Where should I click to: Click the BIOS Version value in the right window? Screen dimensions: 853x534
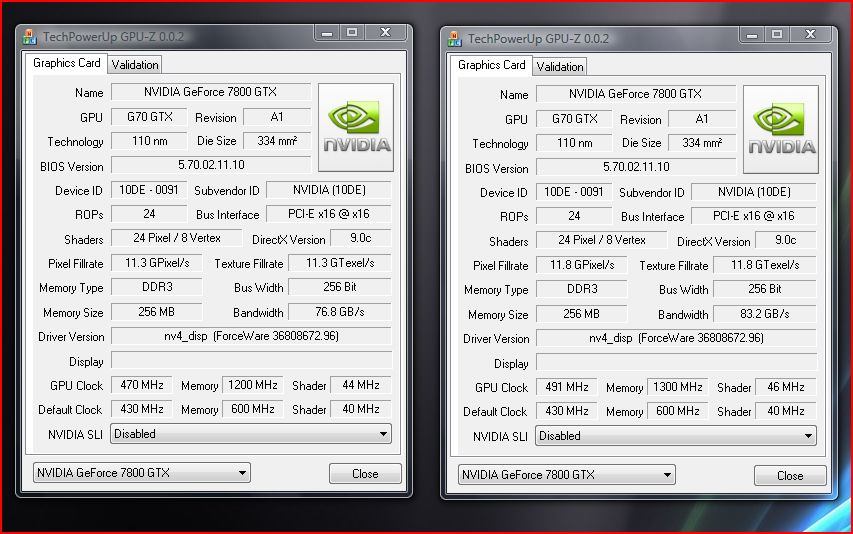click(635, 167)
